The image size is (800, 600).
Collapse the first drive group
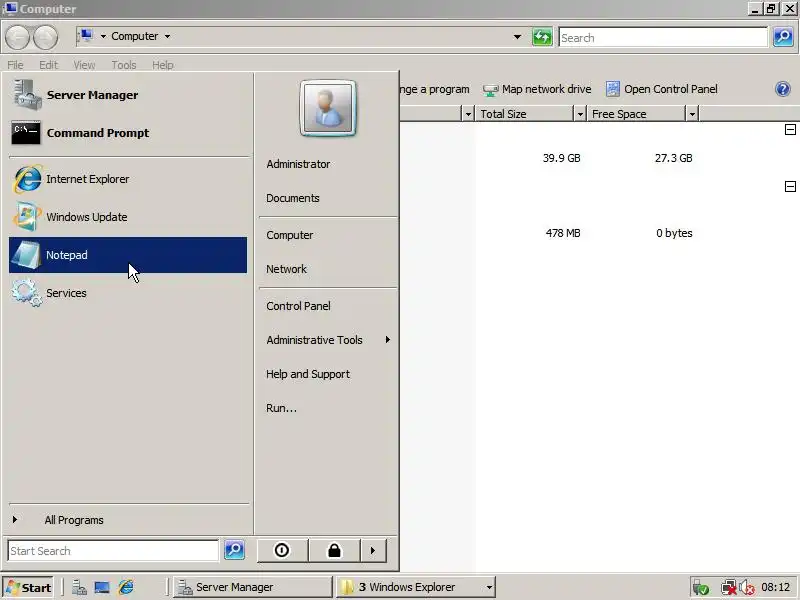pos(790,130)
